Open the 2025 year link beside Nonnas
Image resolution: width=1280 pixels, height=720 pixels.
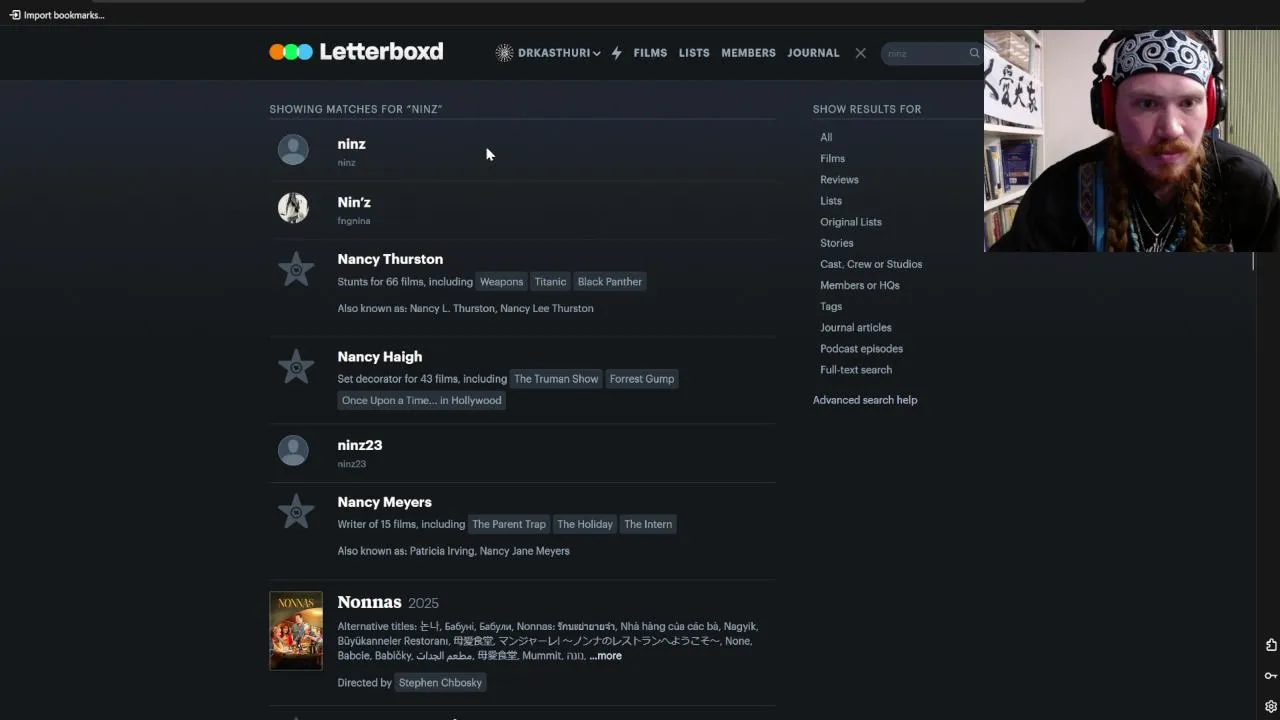[423, 603]
